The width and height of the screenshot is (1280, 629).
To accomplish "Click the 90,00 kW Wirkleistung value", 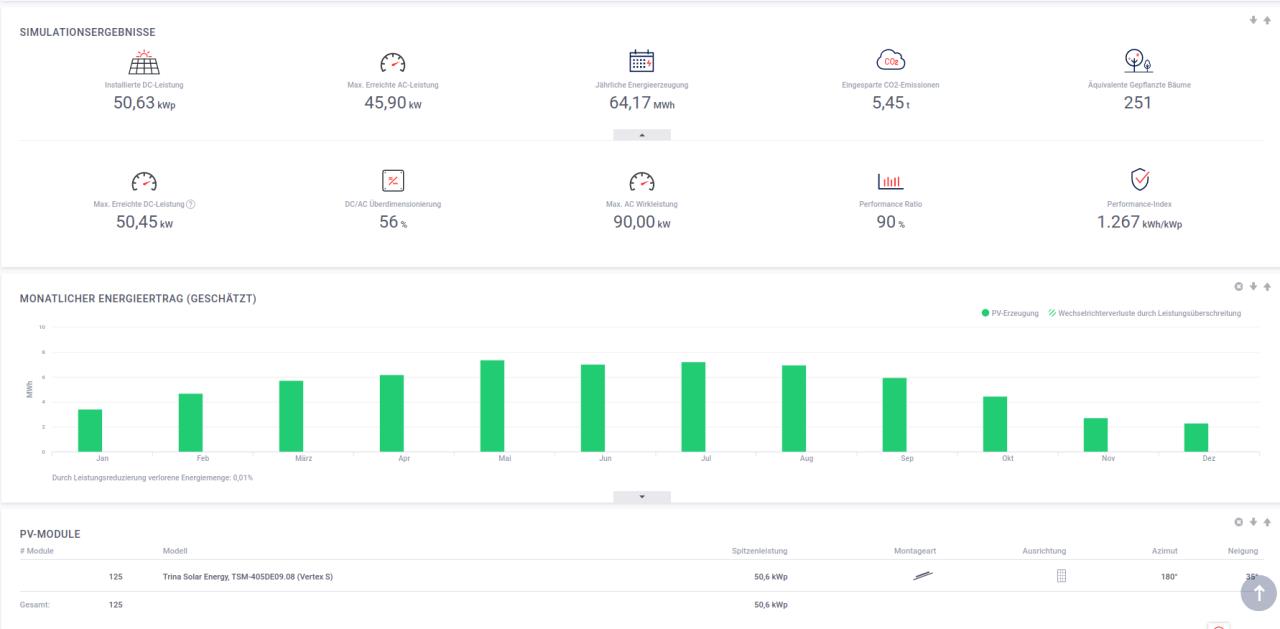I will [641, 222].
